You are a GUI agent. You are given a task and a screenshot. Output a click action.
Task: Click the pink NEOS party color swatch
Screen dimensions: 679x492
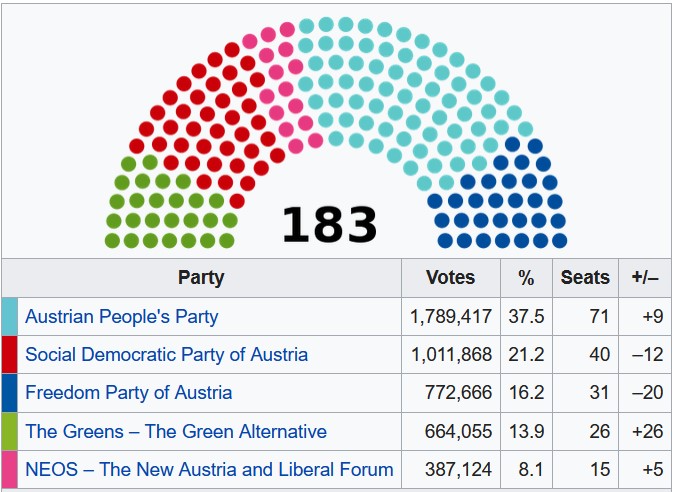point(10,469)
